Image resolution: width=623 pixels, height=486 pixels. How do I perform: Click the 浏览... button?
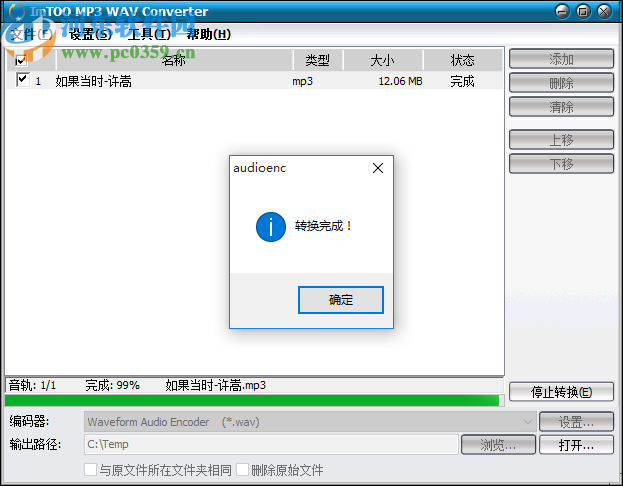pyautogui.click(x=498, y=445)
